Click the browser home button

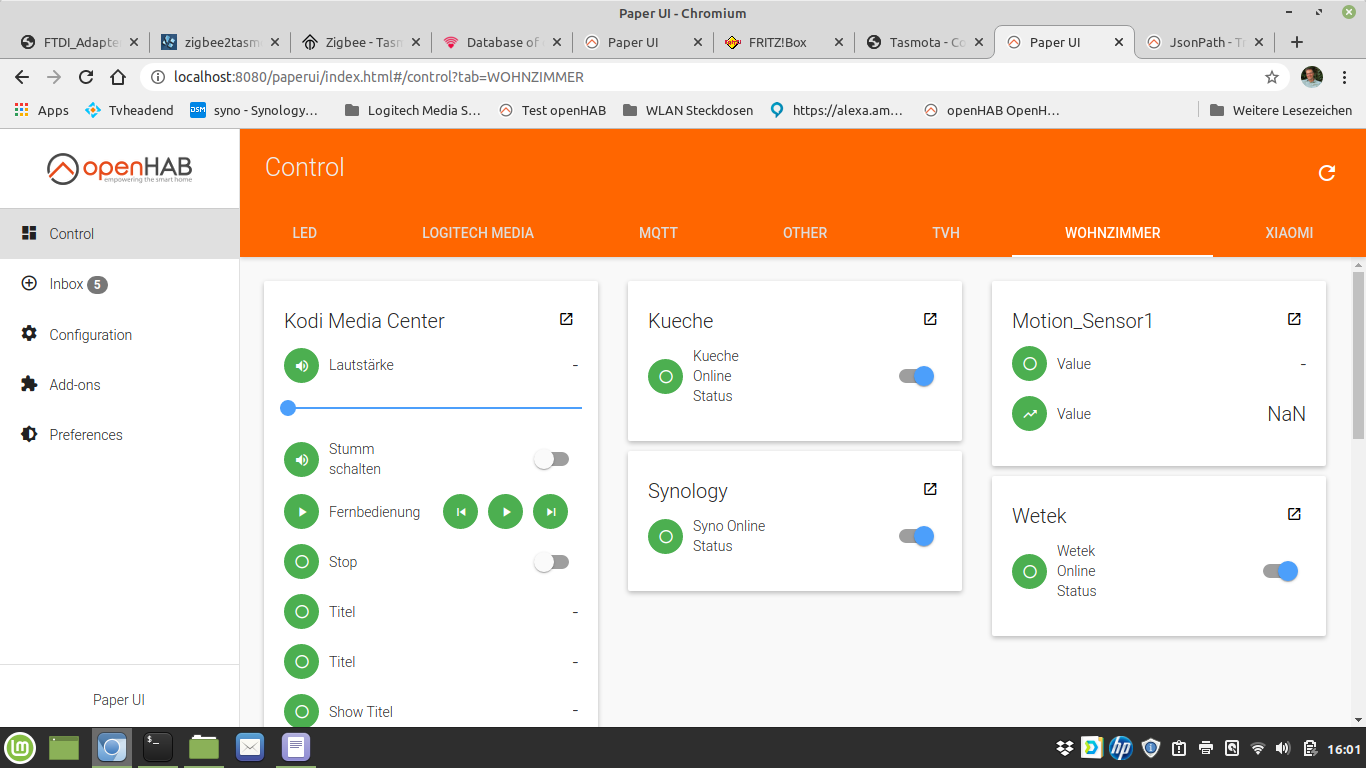[118, 77]
